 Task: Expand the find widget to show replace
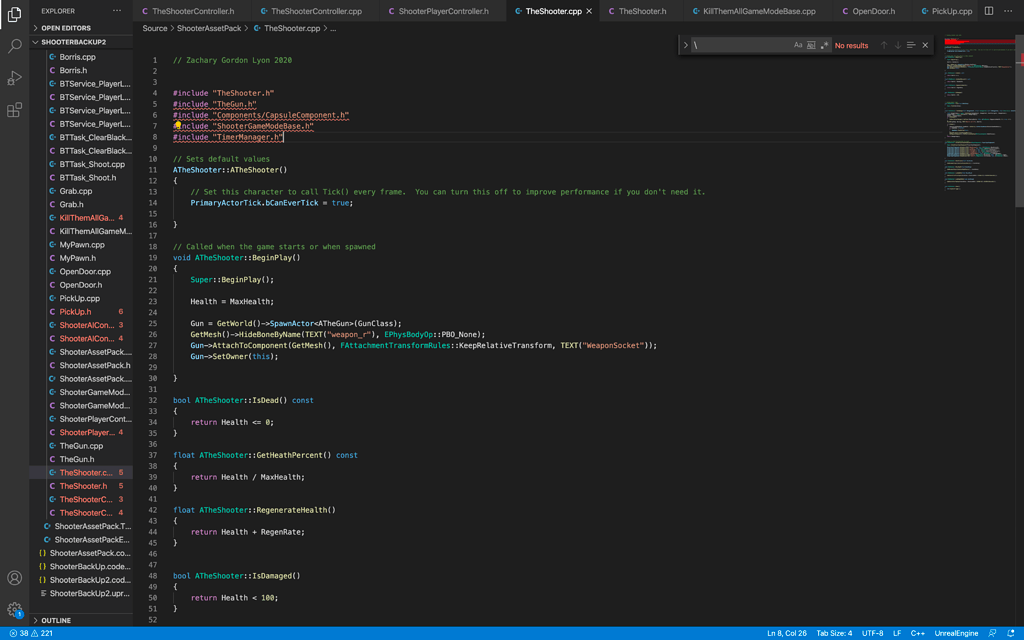pyautogui.click(x=686, y=45)
